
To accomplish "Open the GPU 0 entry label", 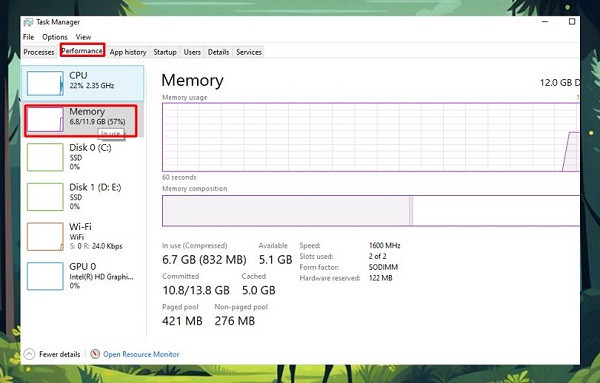I will [82, 266].
